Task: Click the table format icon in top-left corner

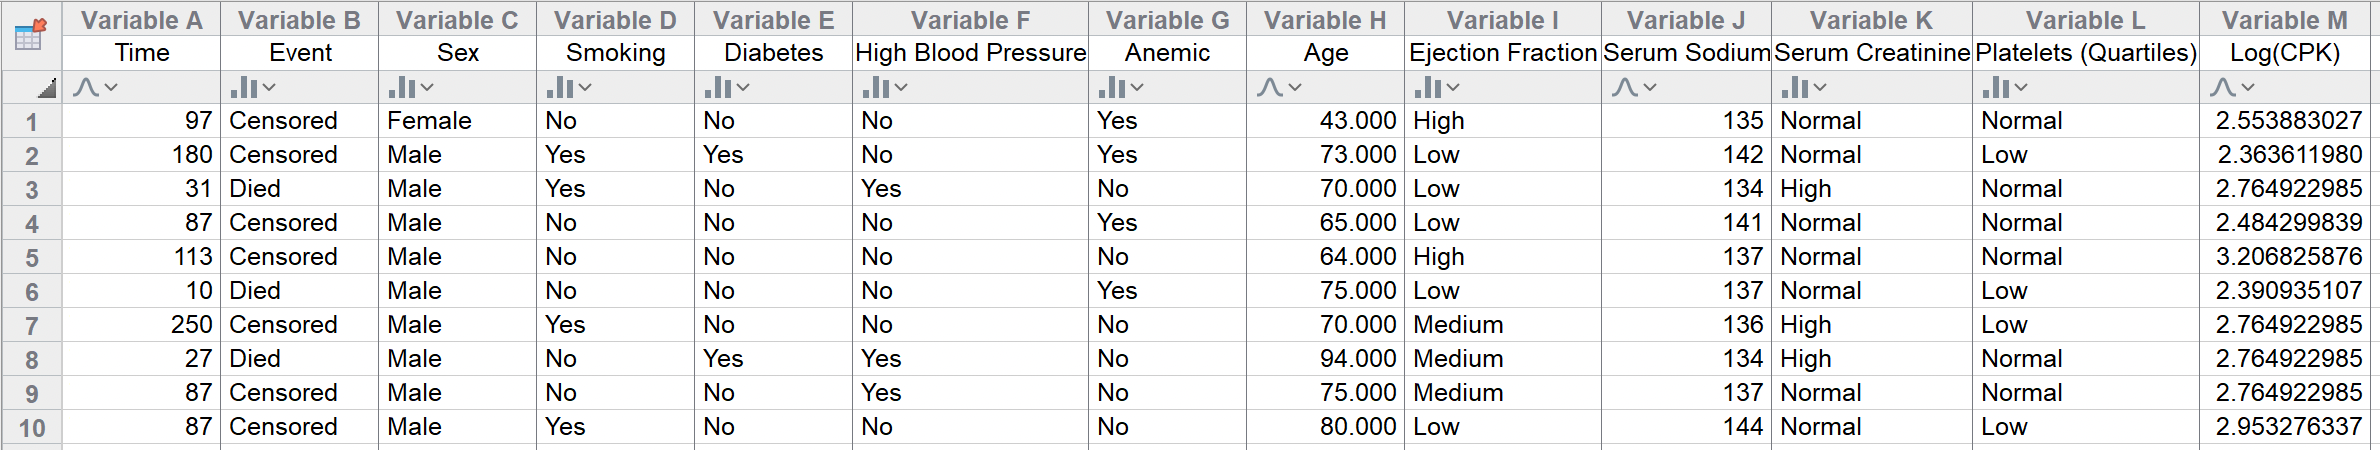Action: pyautogui.click(x=30, y=35)
